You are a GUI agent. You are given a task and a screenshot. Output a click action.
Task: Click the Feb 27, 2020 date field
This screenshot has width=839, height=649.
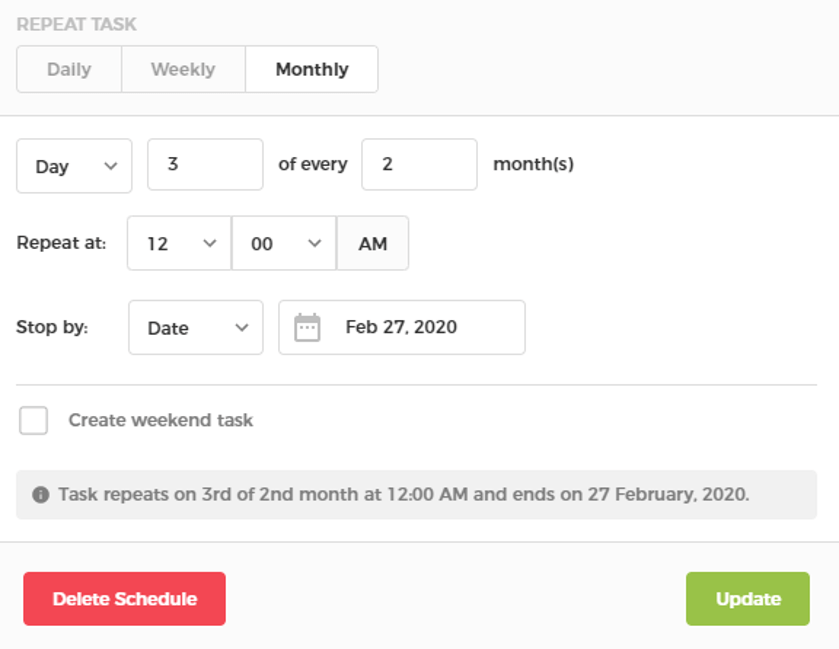(x=420, y=327)
